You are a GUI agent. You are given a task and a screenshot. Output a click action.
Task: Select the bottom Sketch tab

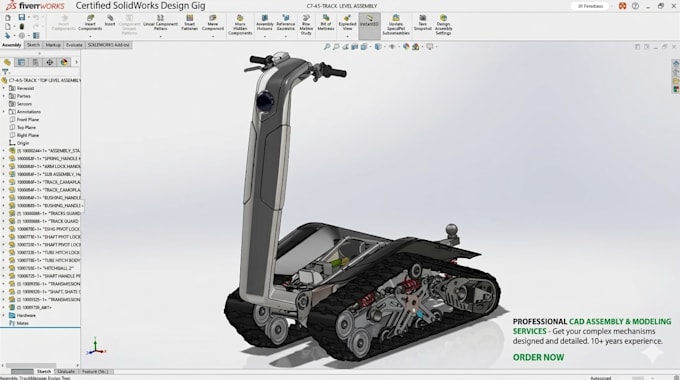[44, 372]
